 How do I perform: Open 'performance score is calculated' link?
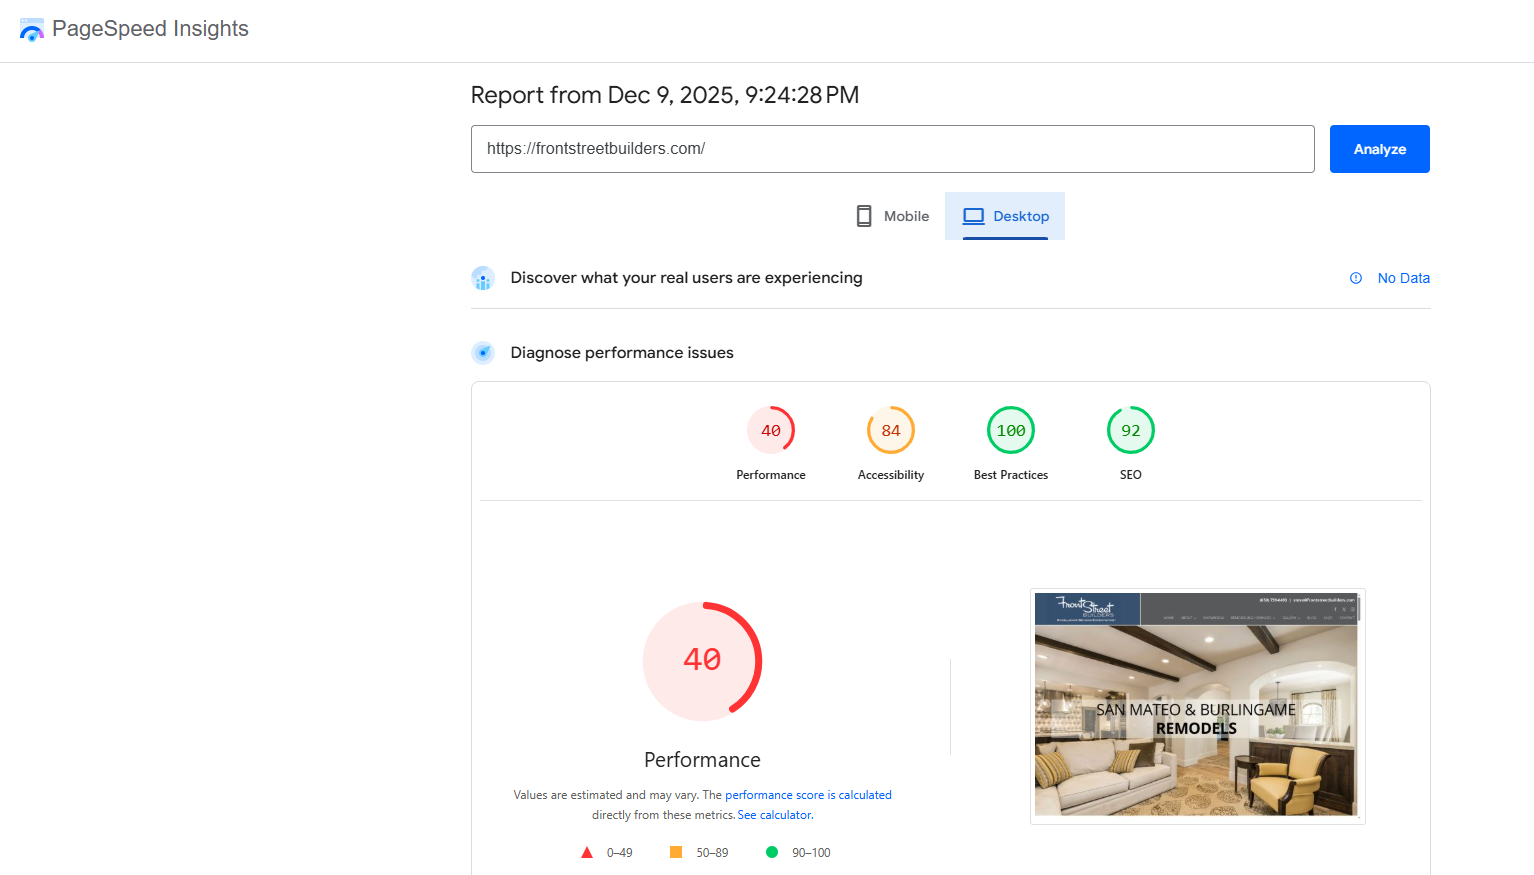(808, 795)
